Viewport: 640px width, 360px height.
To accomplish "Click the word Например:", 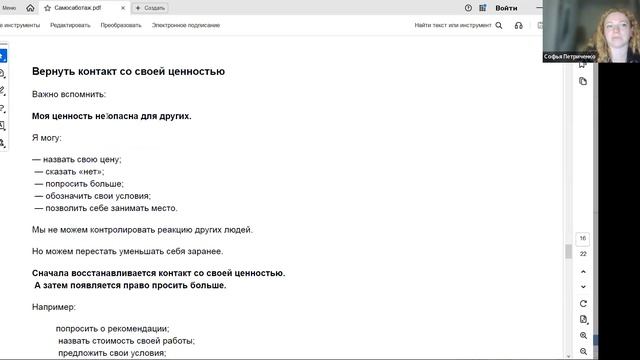I will 54,307.
